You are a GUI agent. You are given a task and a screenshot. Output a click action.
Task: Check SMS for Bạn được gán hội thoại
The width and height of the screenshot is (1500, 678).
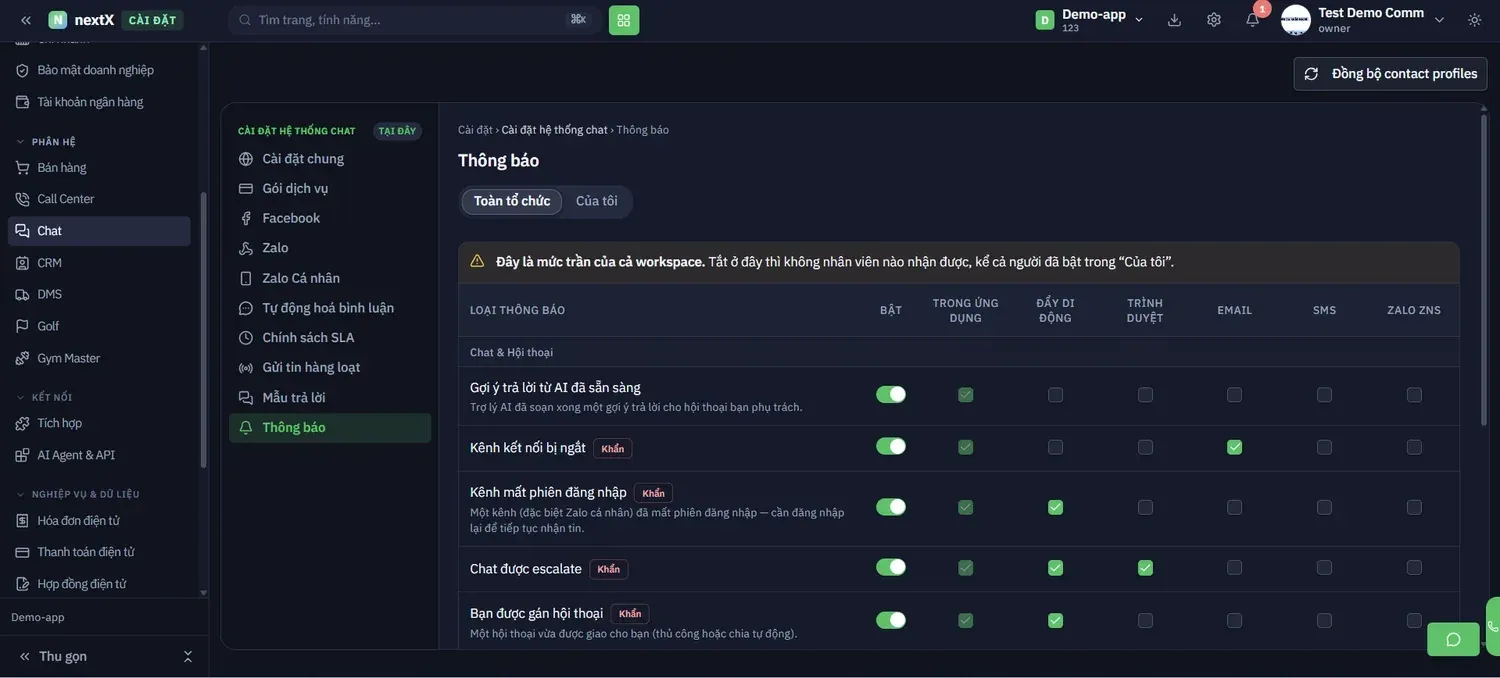(1325, 620)
